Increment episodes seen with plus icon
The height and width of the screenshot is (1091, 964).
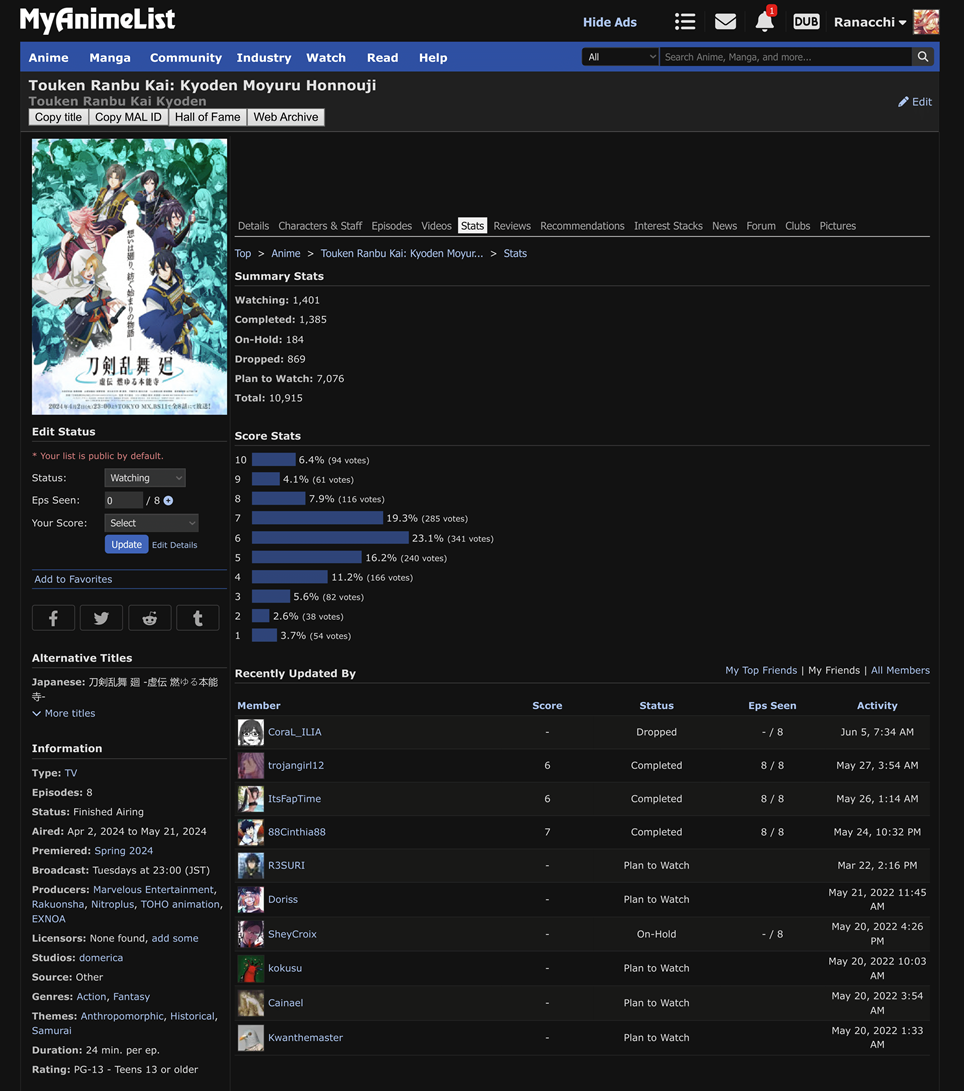click(168, 501)
